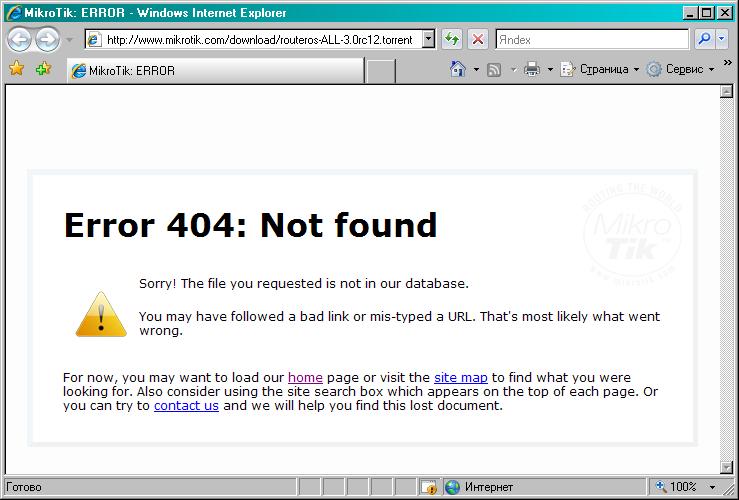The height and width of the screenshot is (500, 739).
Task: Click the page icon in address bar
Action: tap(94, 40)
